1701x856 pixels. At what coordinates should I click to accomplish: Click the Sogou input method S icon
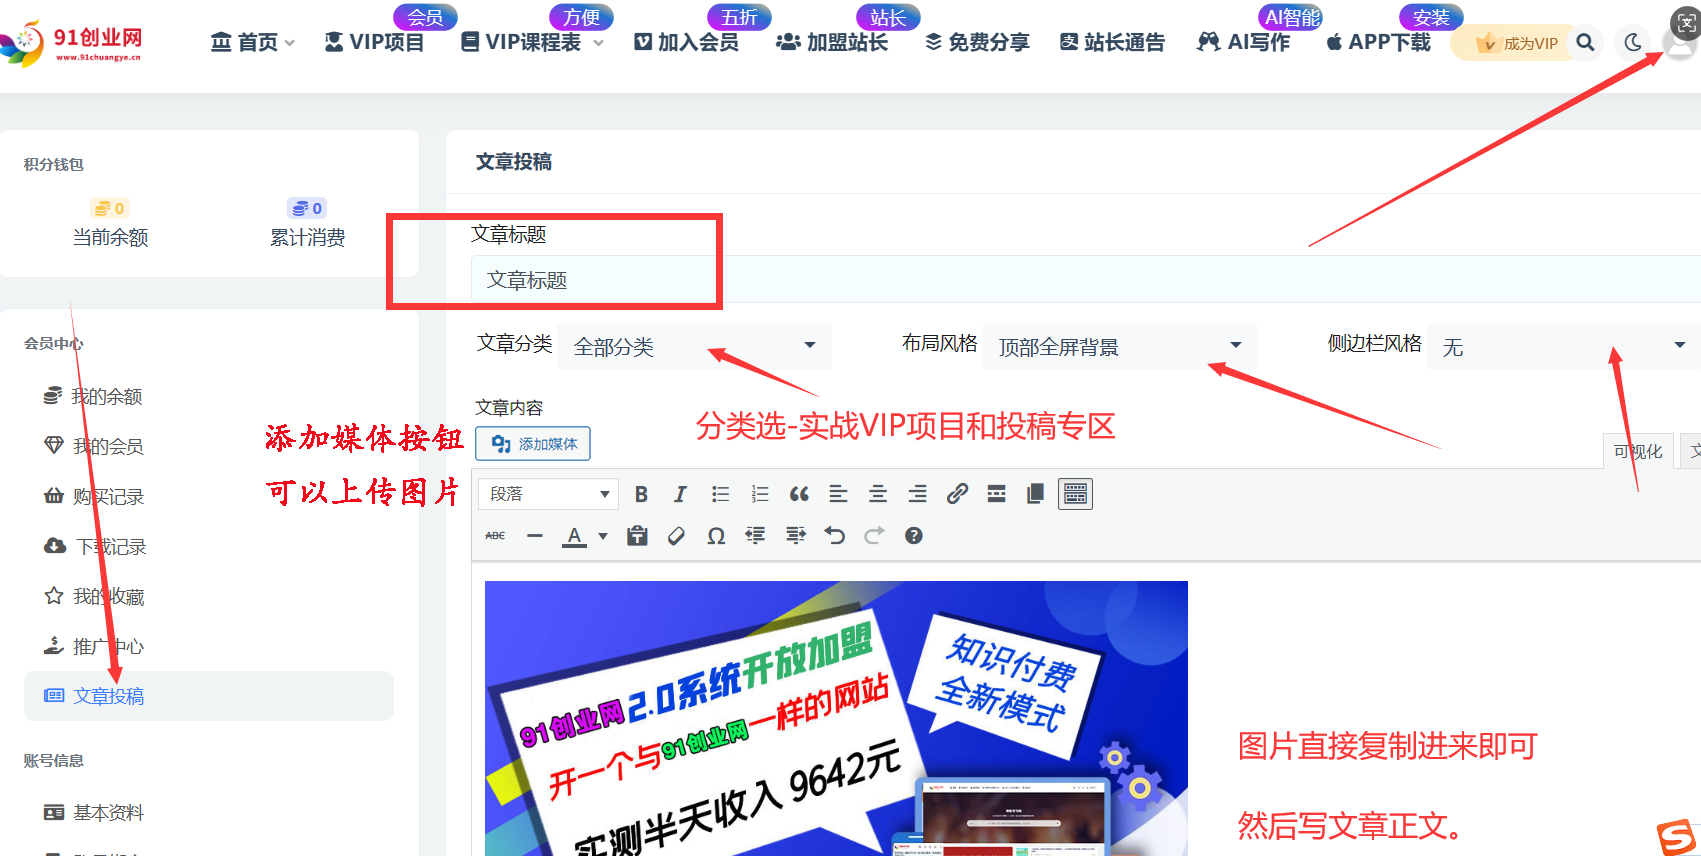pos(1676,838)
